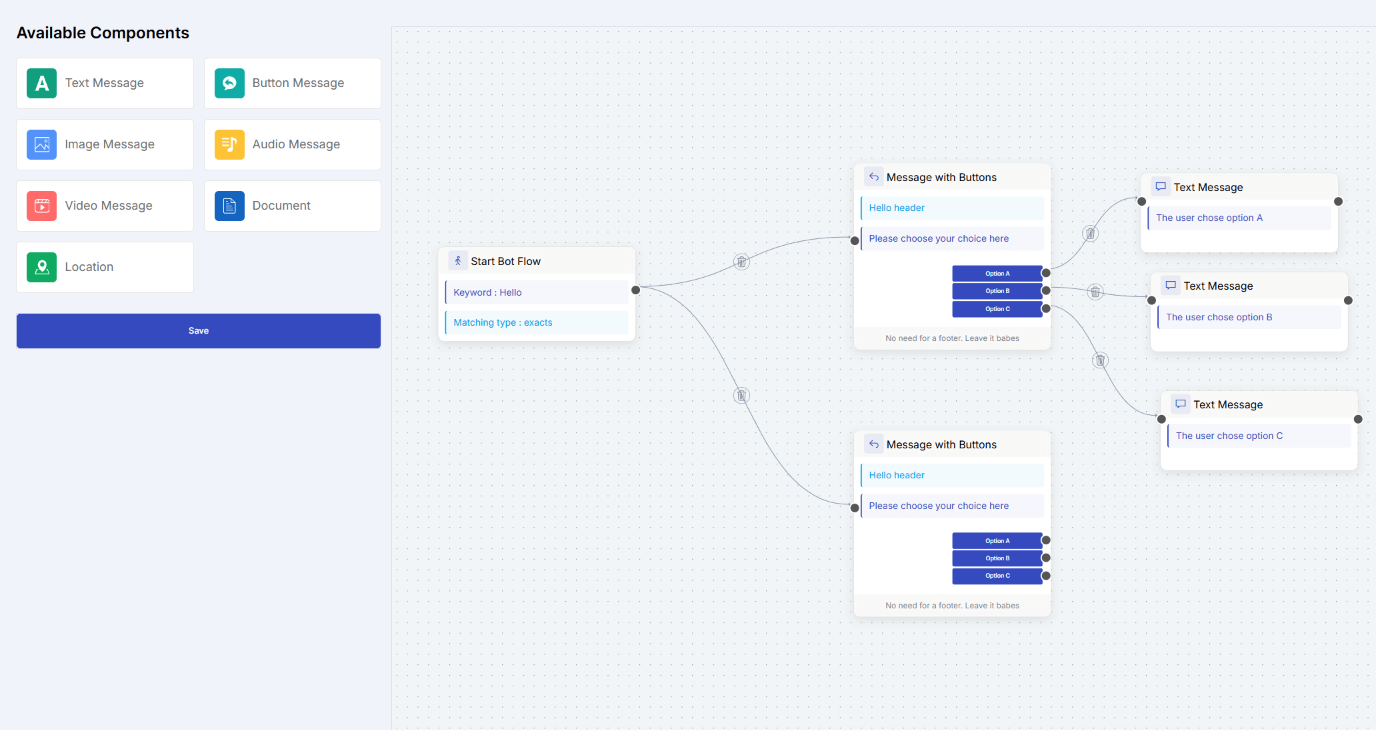Click the output handle of Start Bot Flow node
This screenshot has width=1376, height=730.
(x=635, y=290)
